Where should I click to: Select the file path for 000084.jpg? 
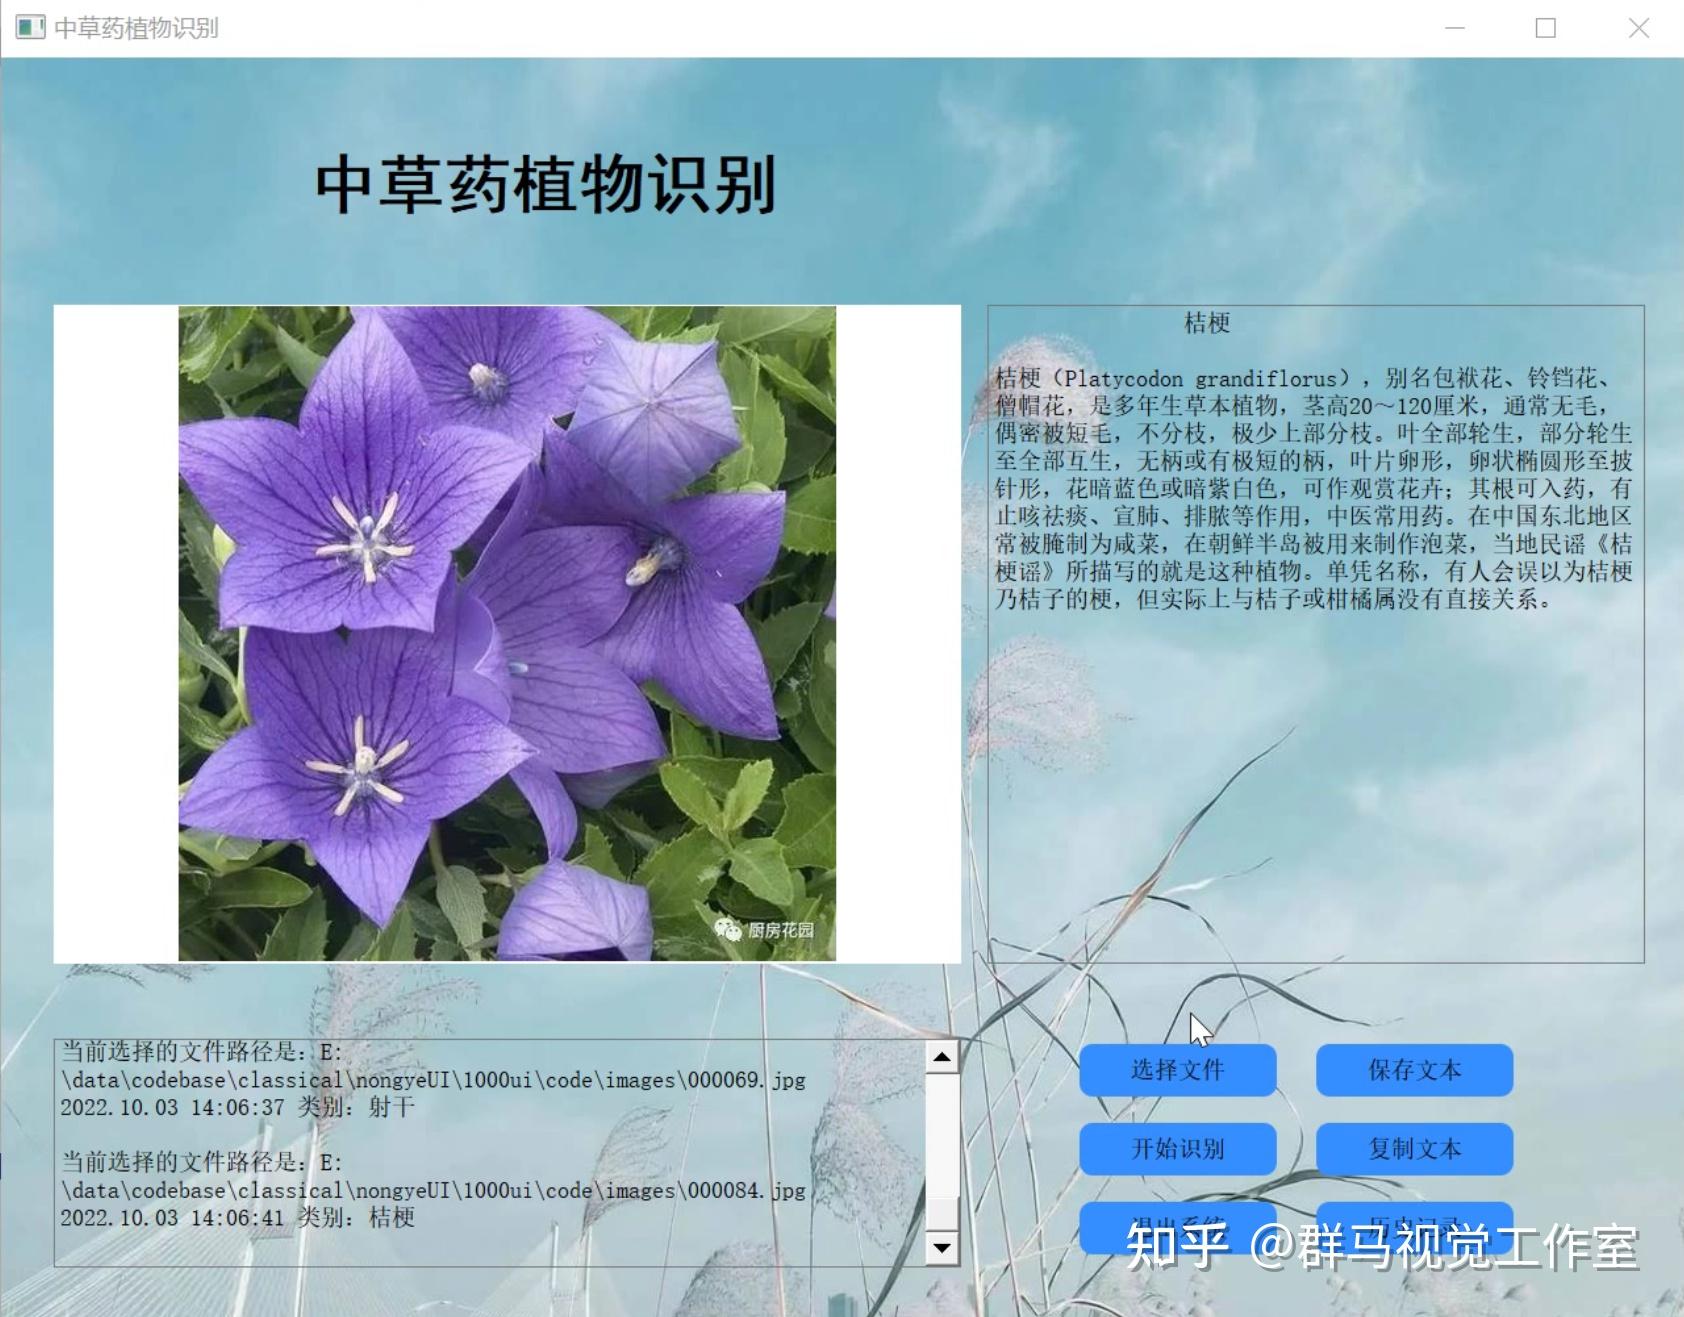[430, 1190]
